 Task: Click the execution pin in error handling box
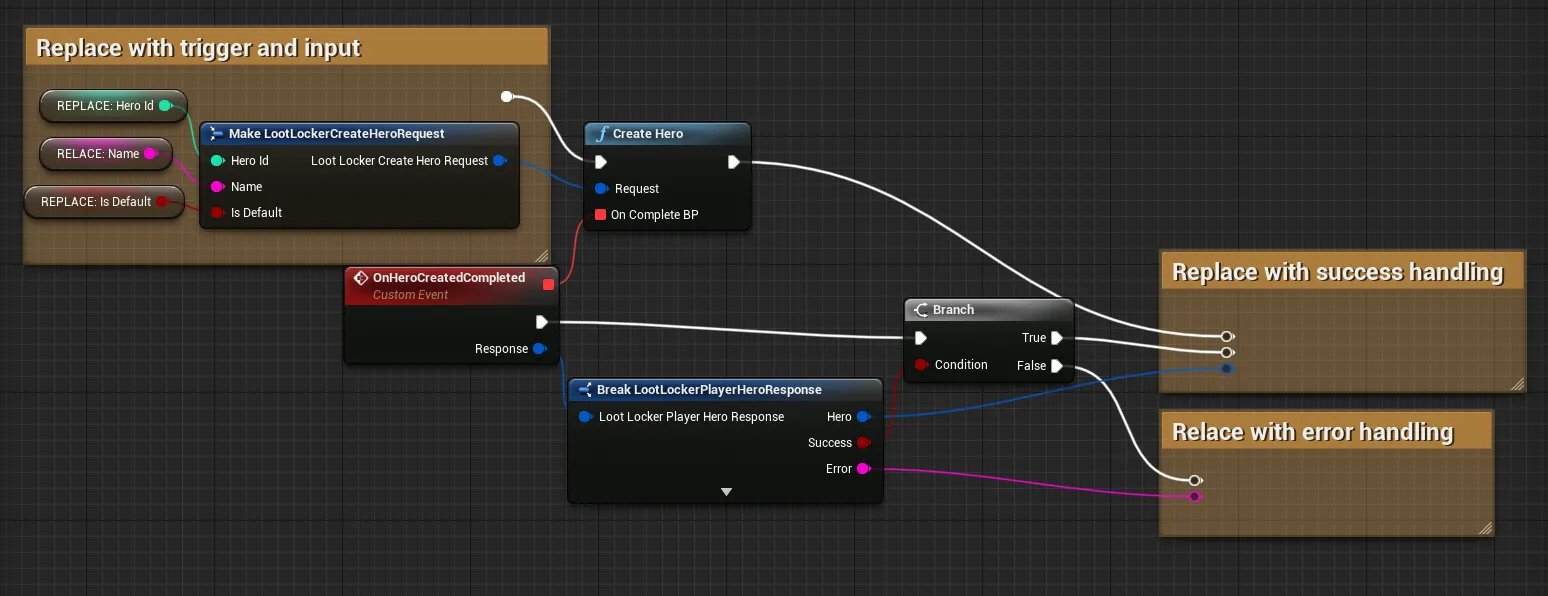pos(1194,480)
